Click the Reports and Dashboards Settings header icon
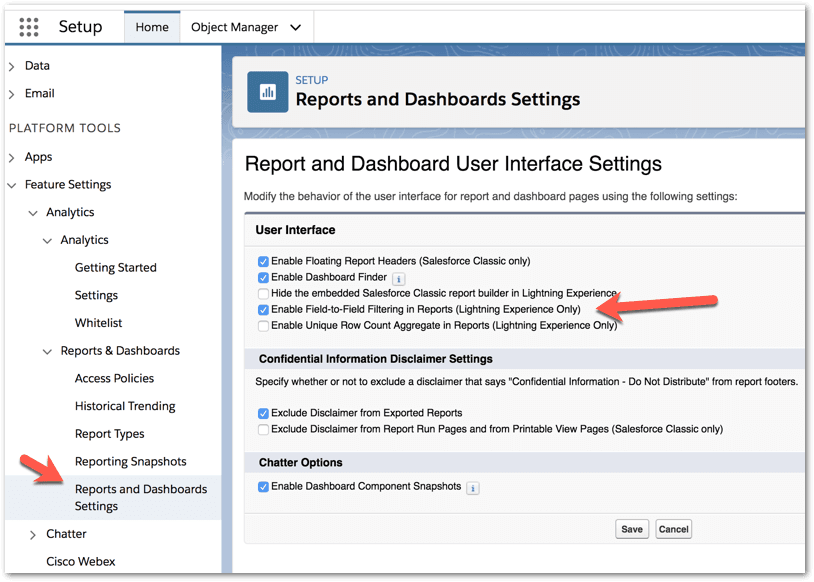Screen dimensions: 814x582 point(267,92)
